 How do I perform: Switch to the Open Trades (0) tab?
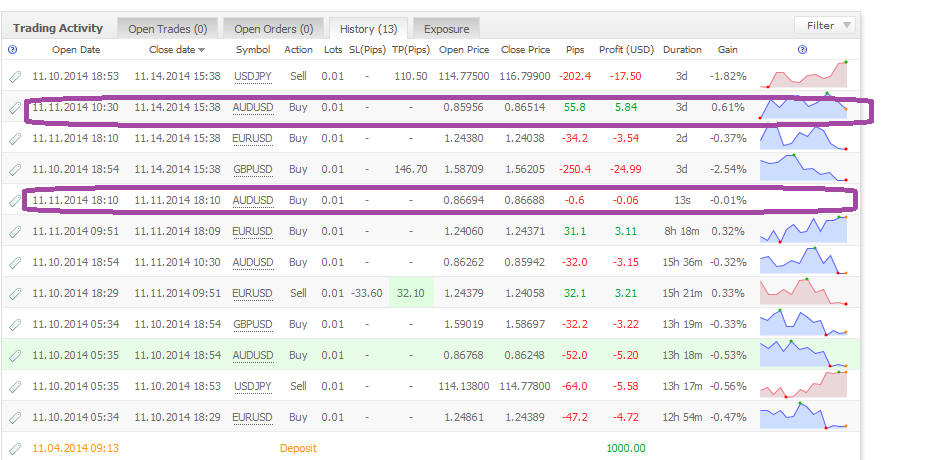168,28
